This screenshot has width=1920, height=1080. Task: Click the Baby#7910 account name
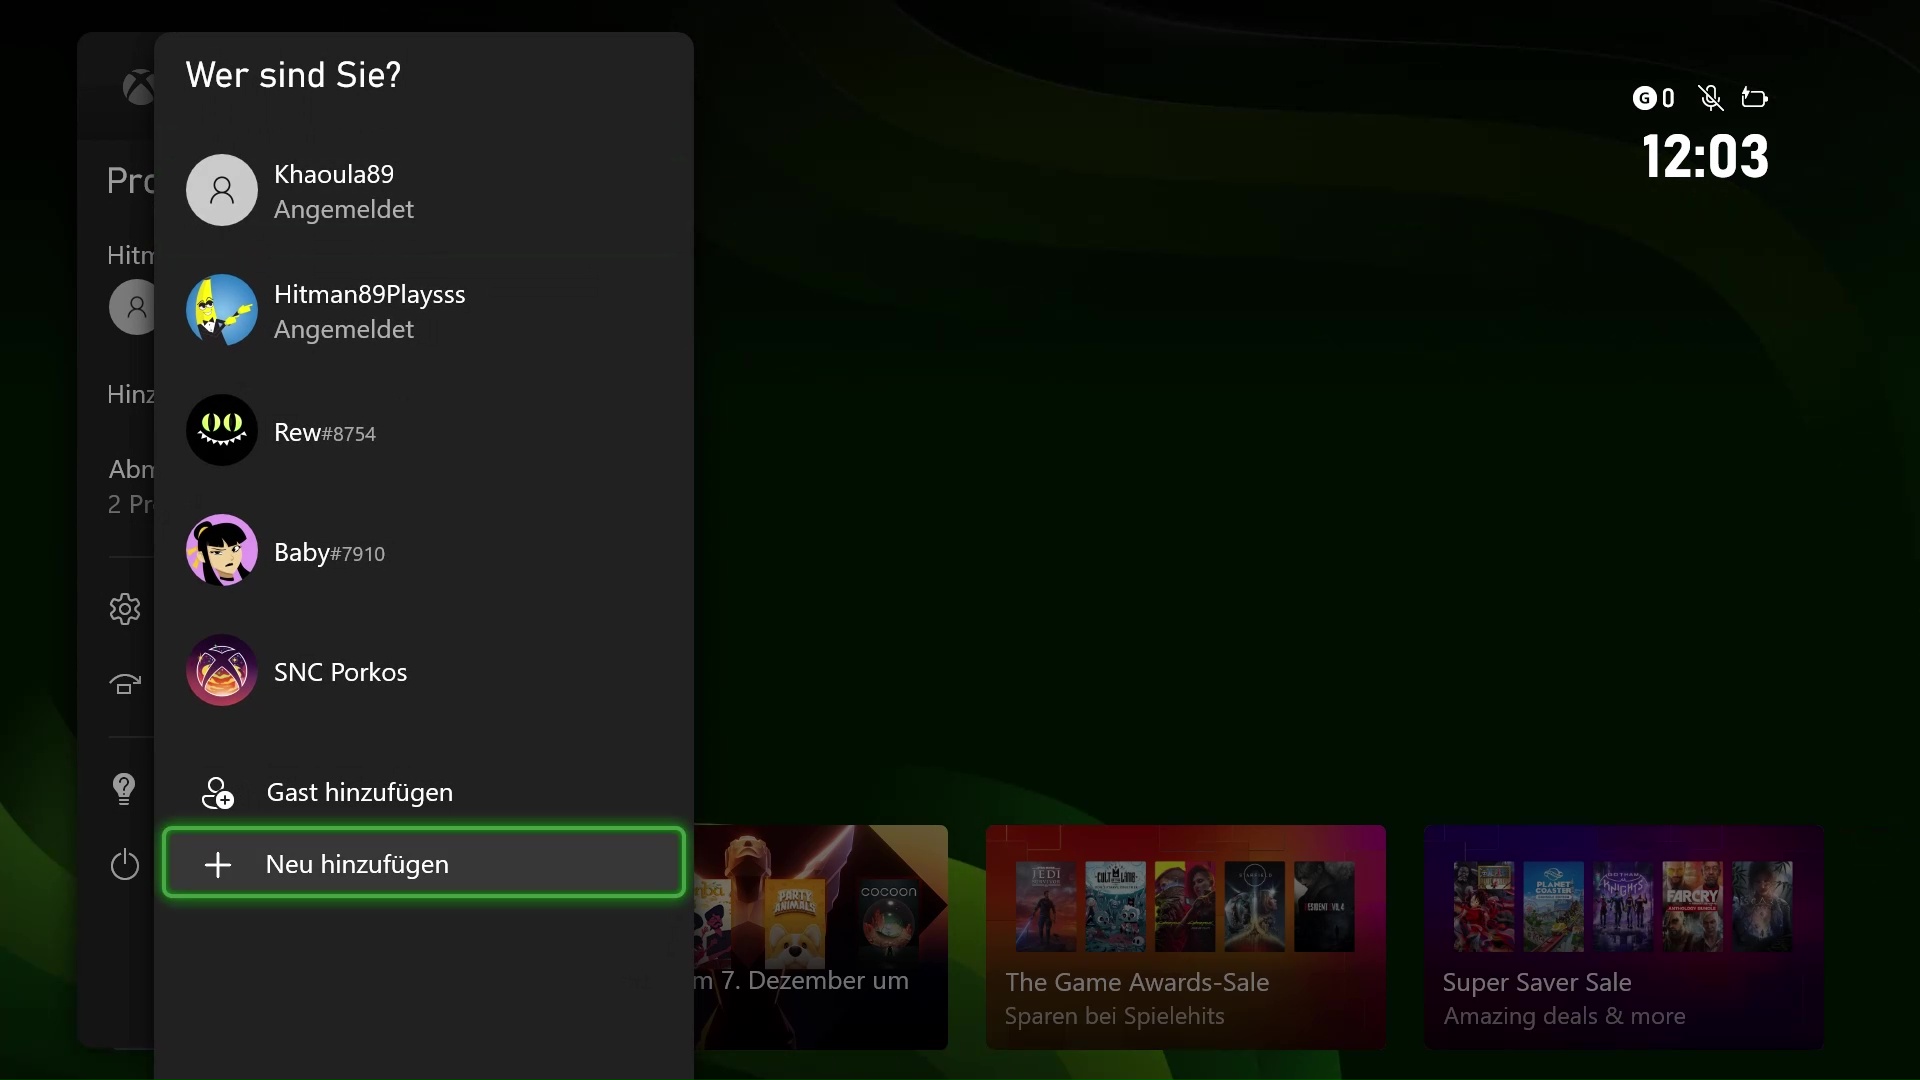329,553
